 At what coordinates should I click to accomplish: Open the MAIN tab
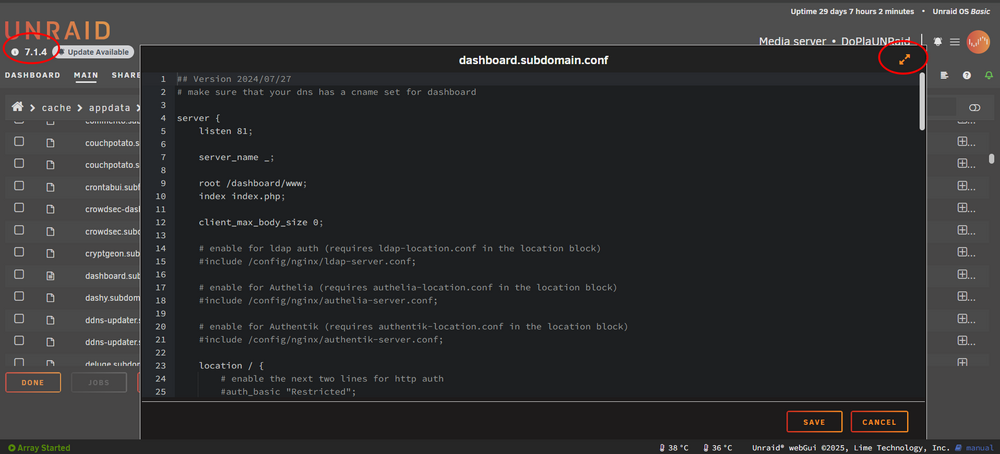point(86,75)
